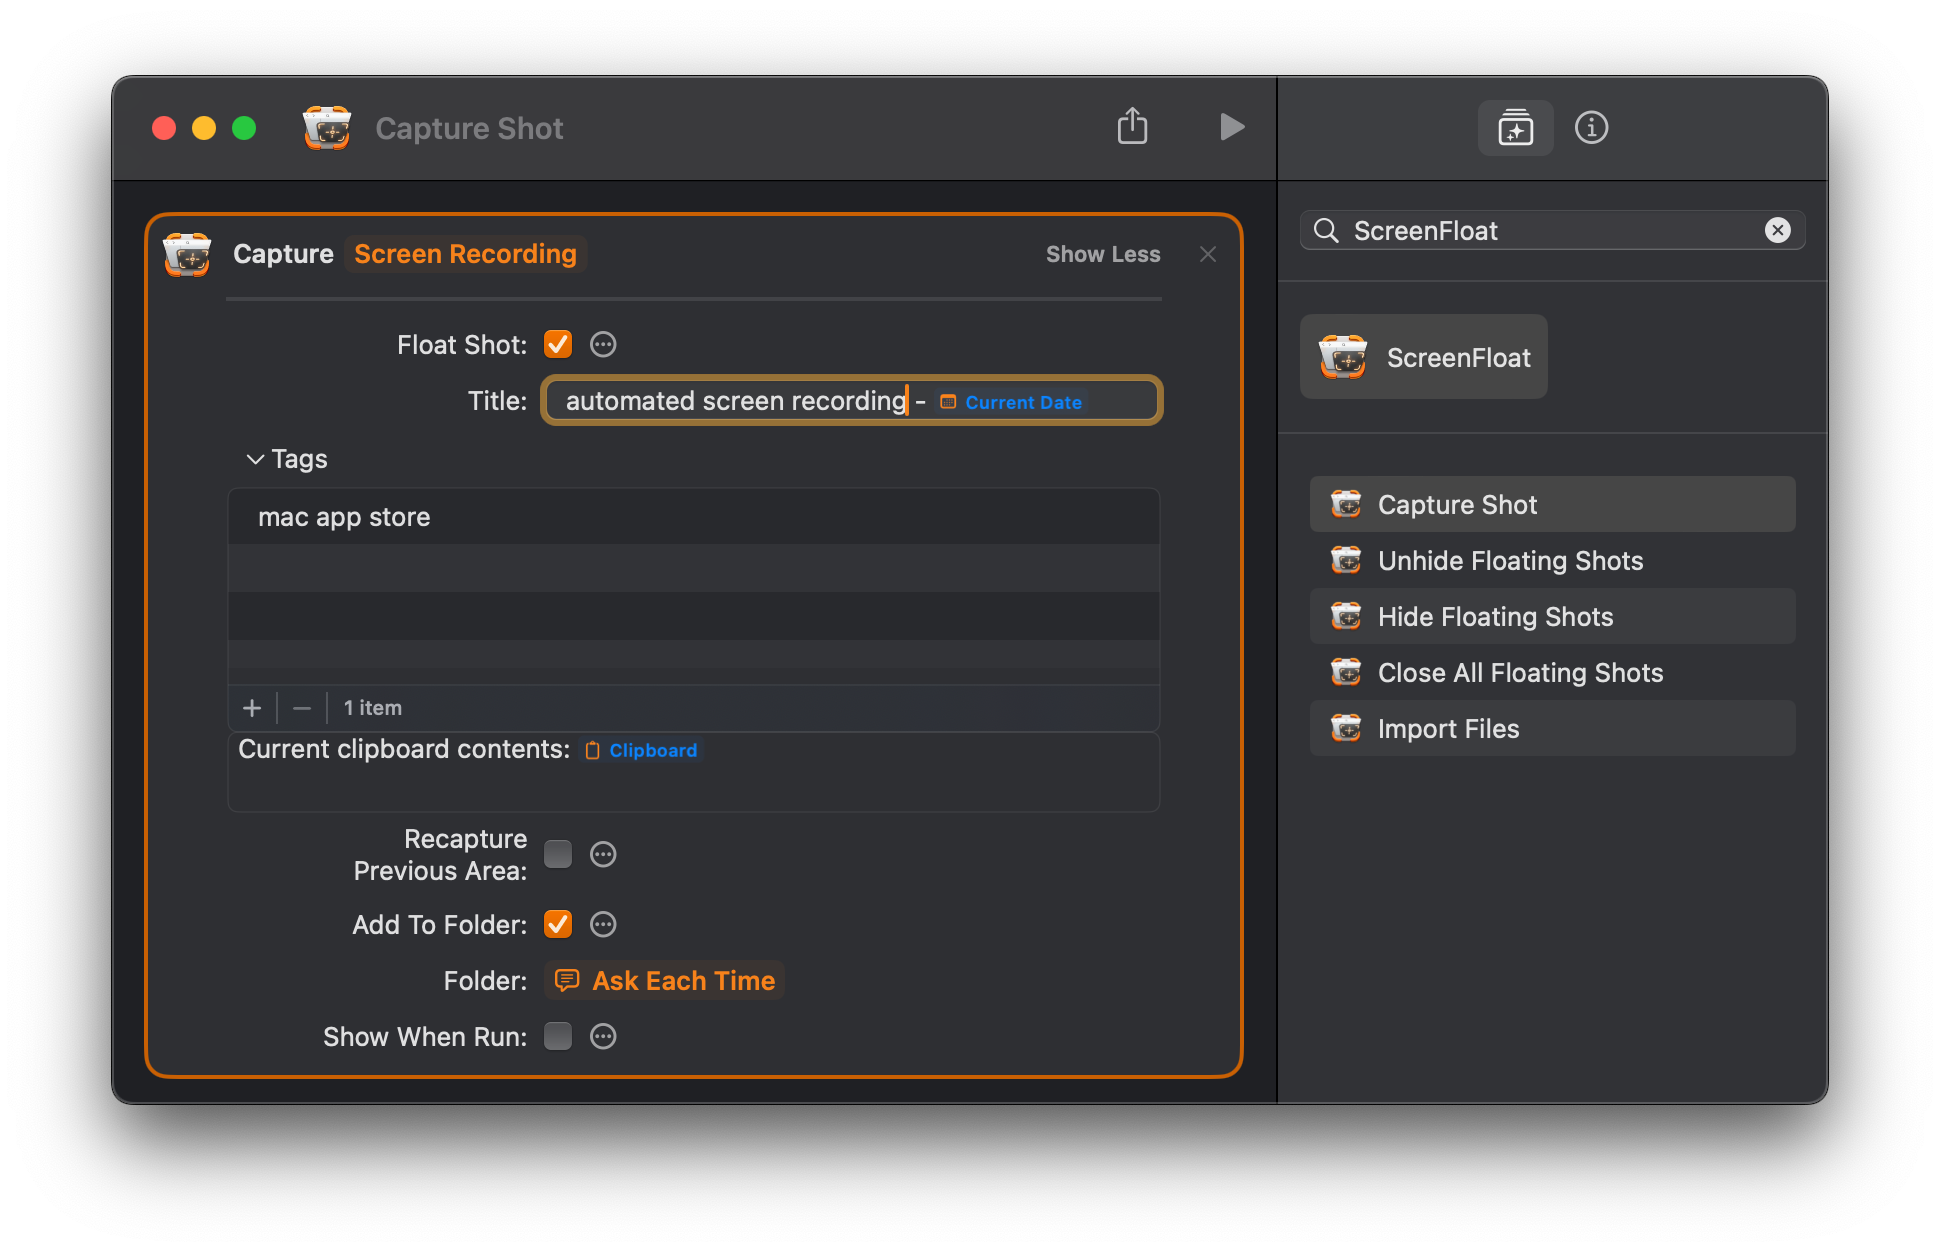Viewport: 1940px width, 1252px height.
Task: Open the share sheet for Capture Shot
Action: tap(1132, 127)
